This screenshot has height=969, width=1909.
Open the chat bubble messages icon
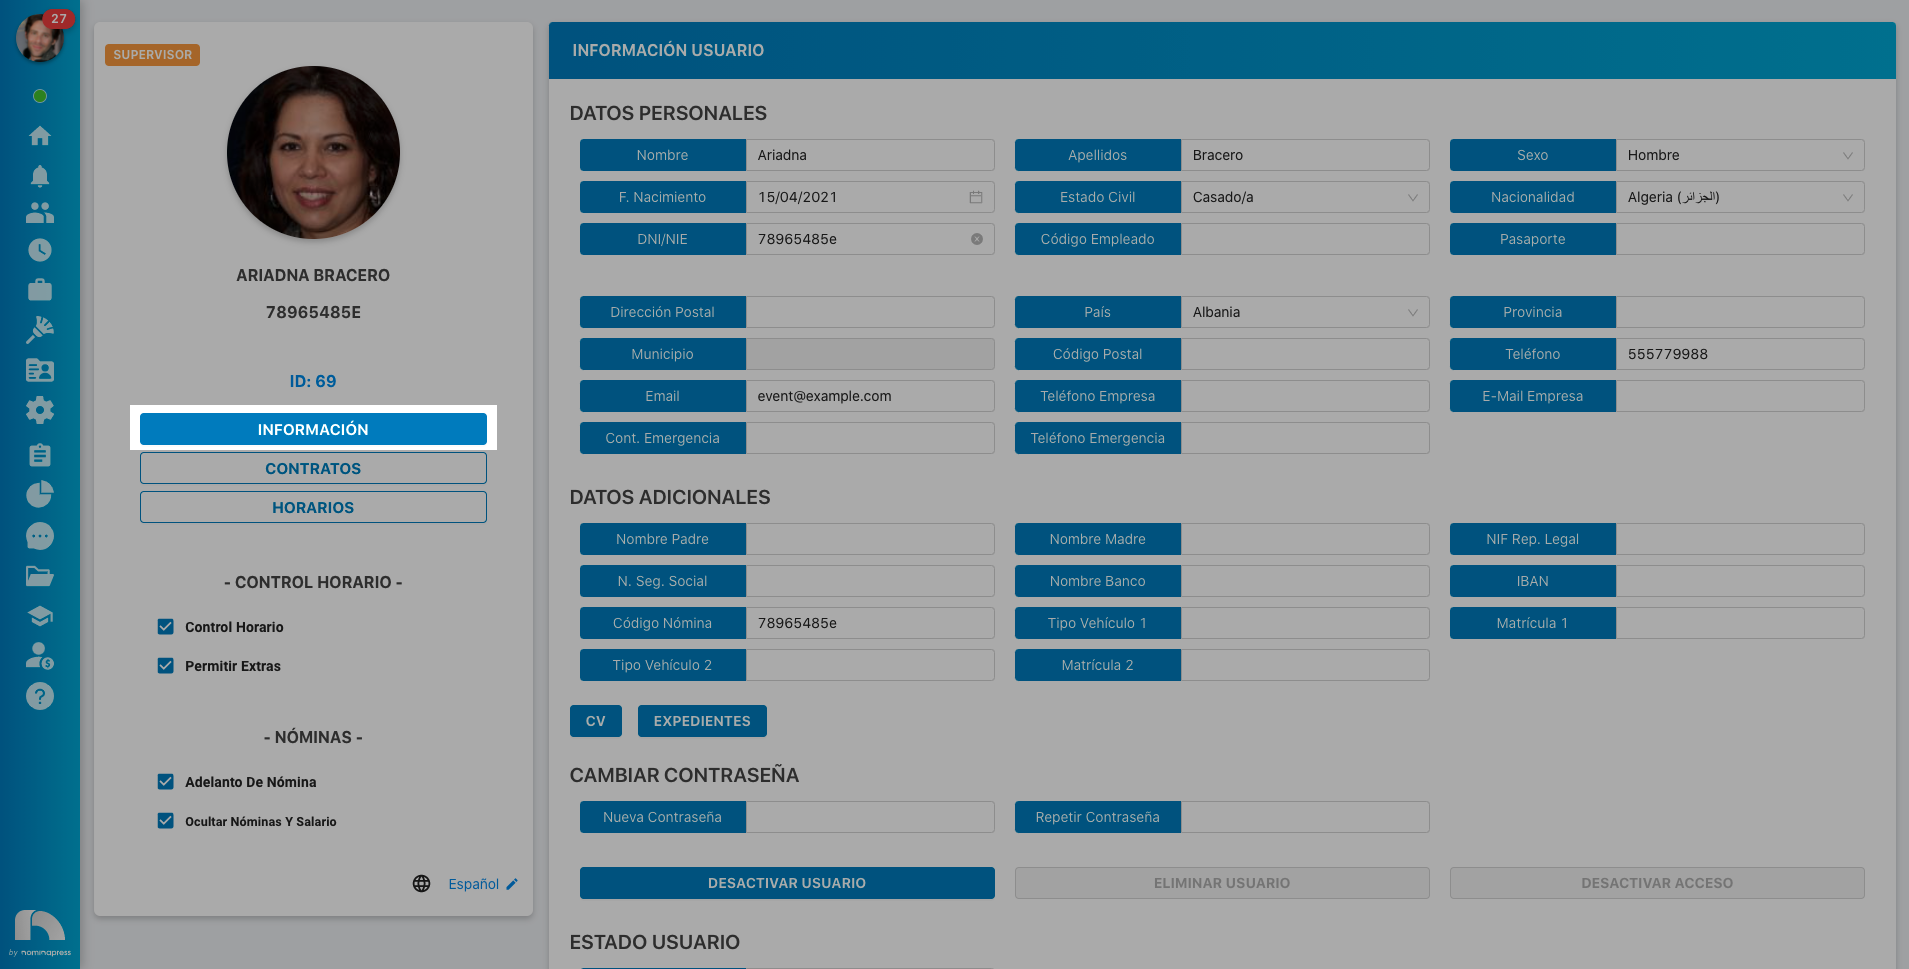40,536
